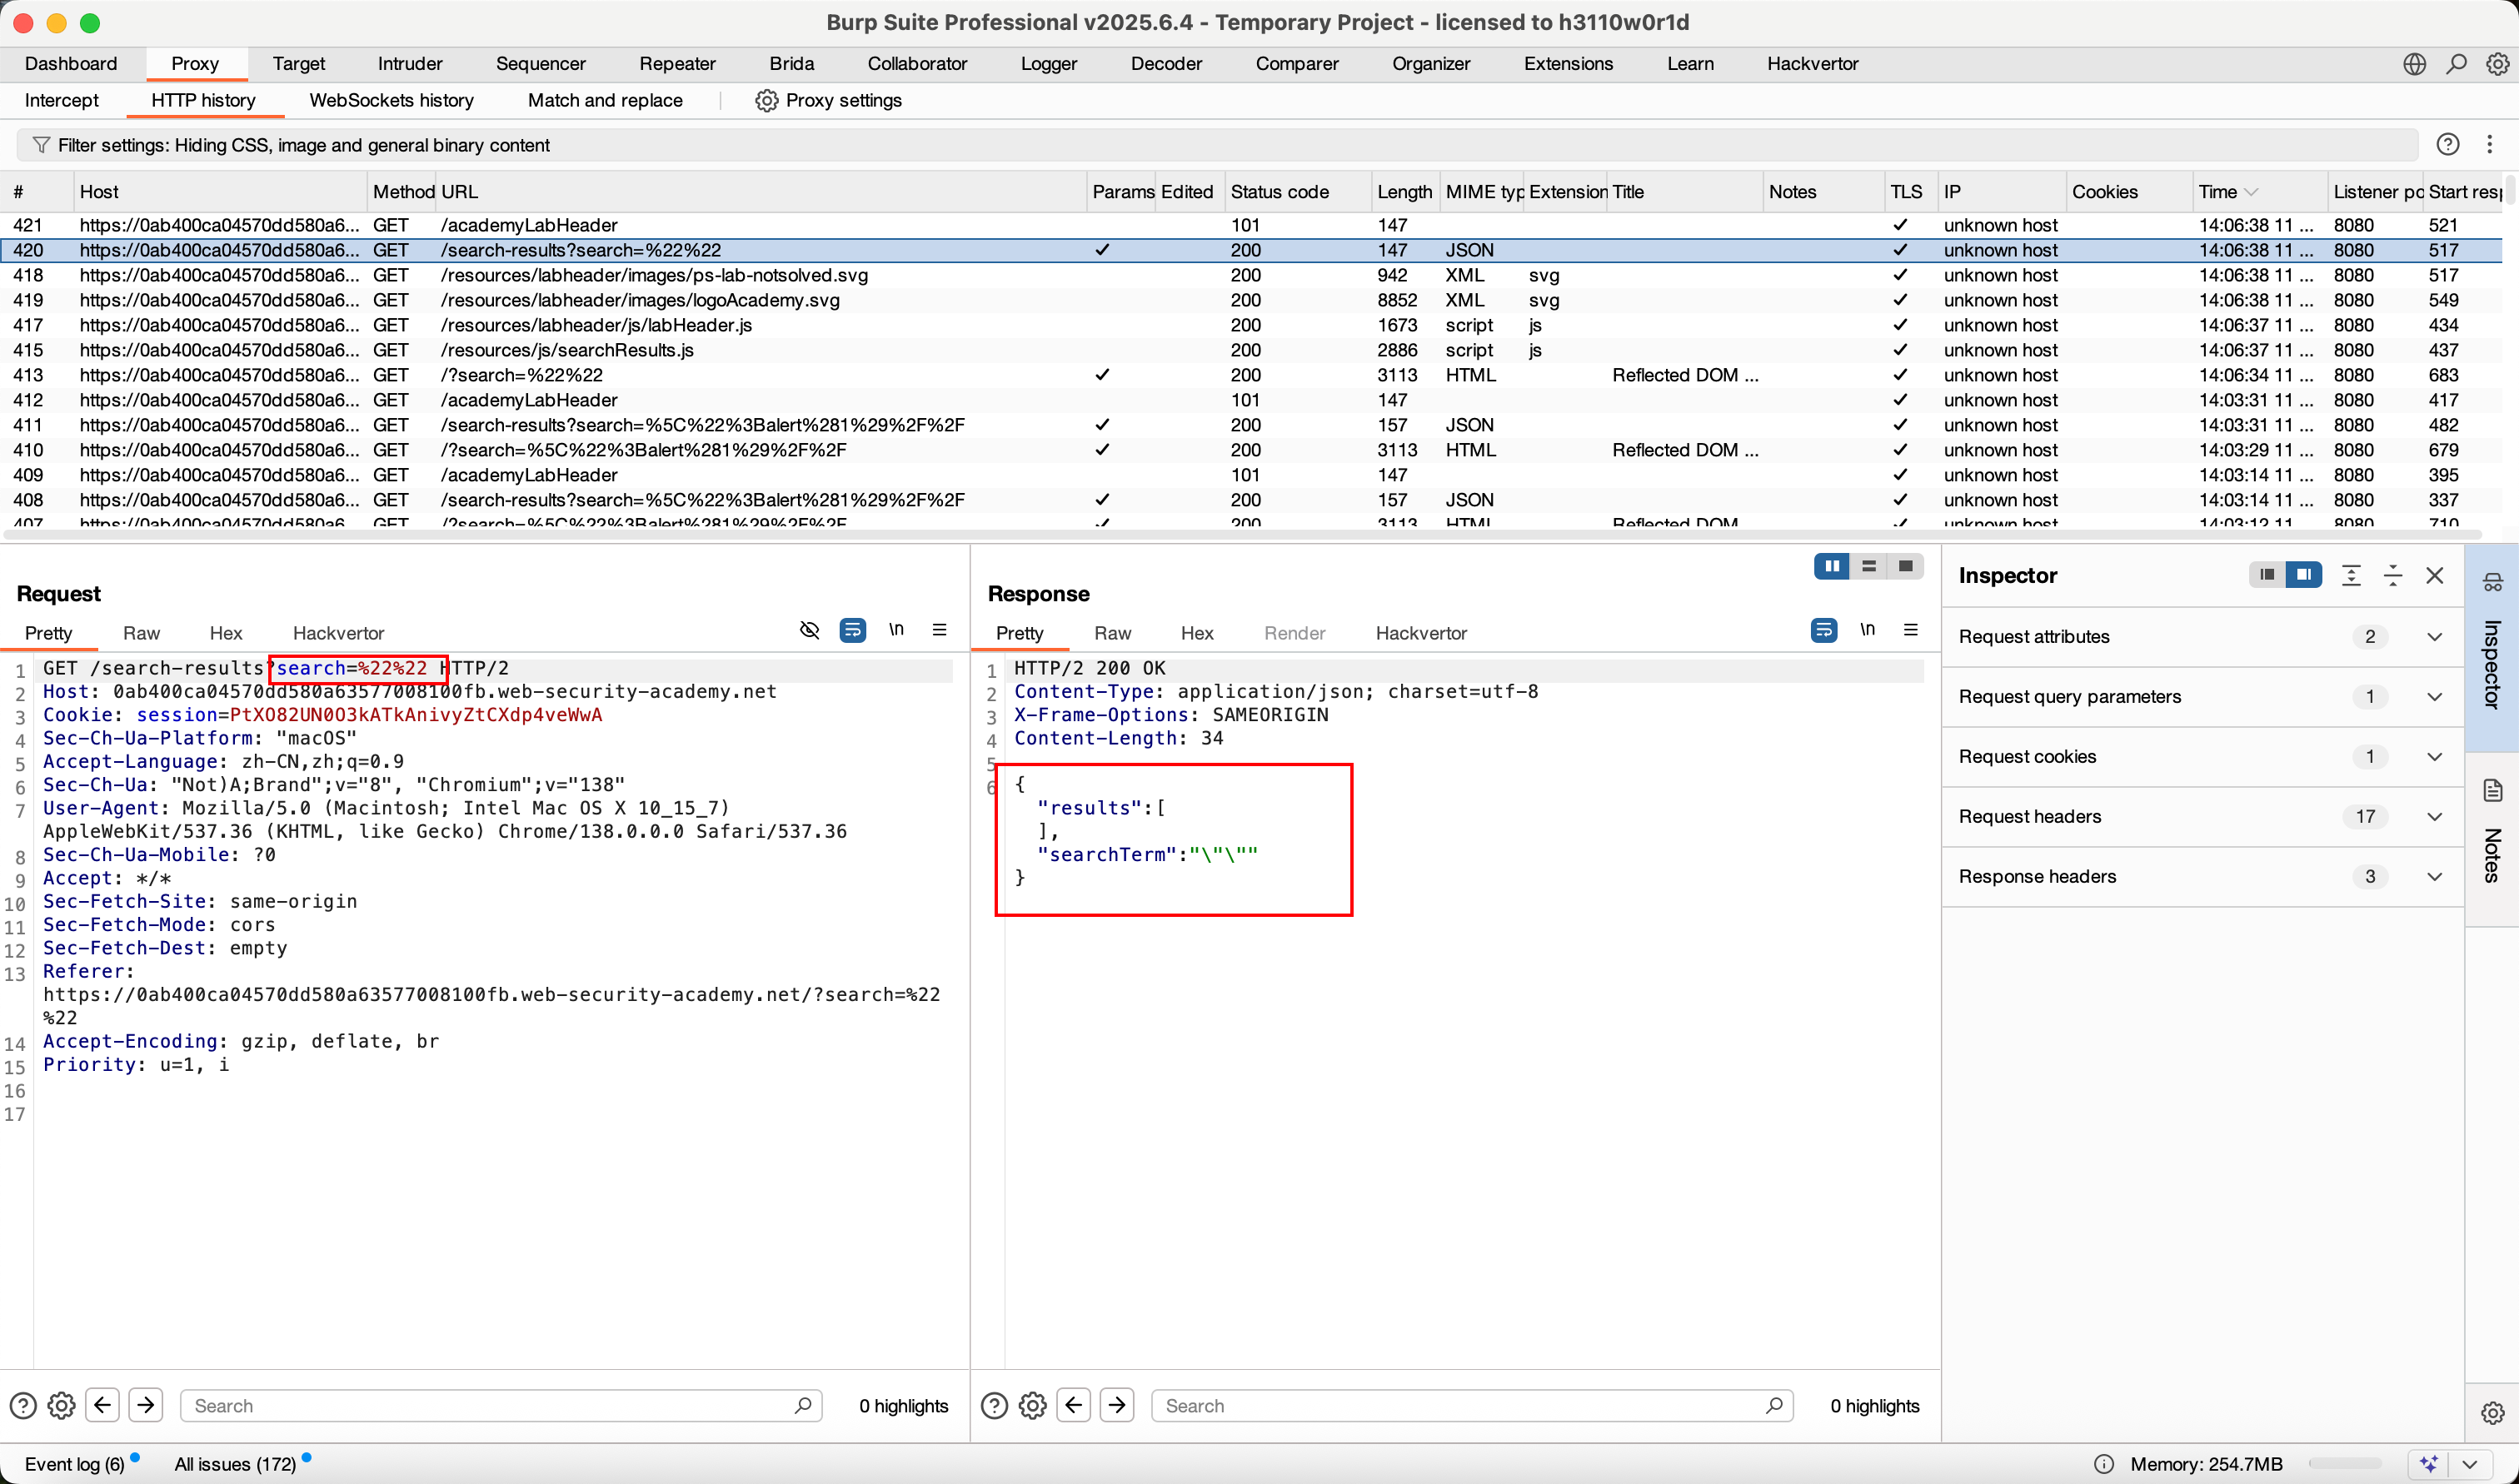Open dropdown arrow beside AI sparkle icon
This screenshot has height=1484, width=2519.
tap(2471, 1464)
